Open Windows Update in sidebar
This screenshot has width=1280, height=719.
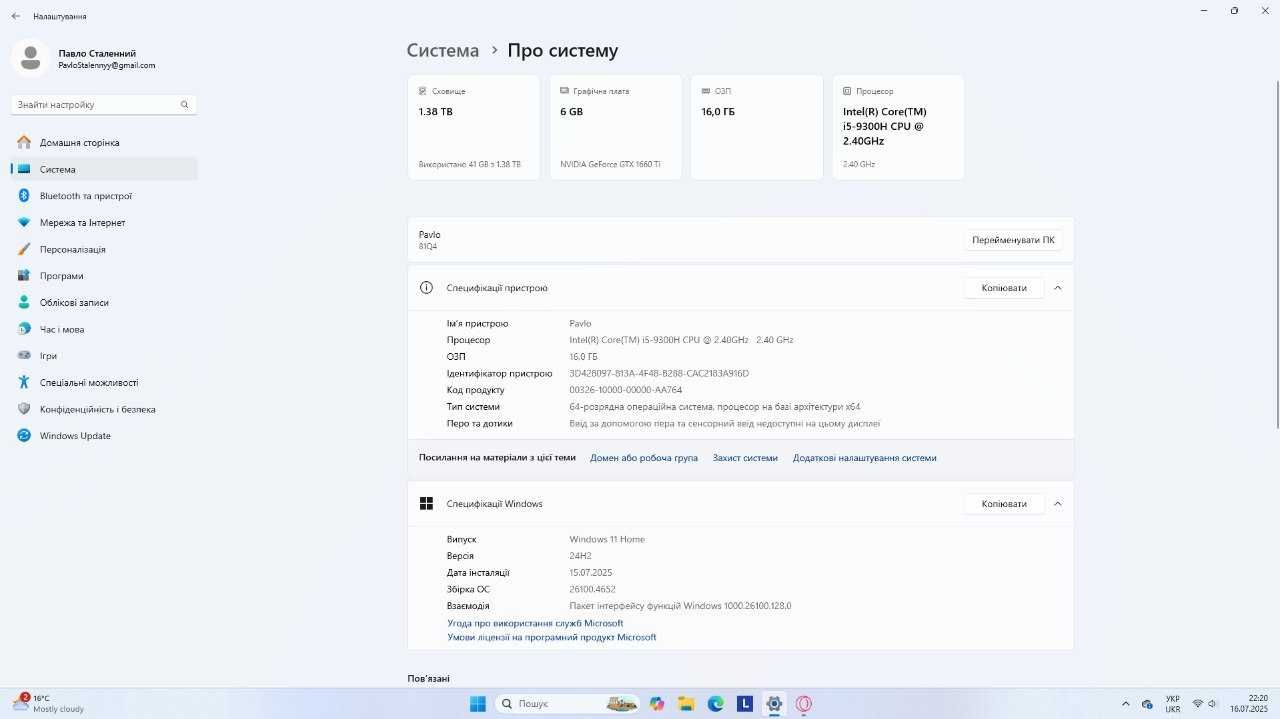104,436
